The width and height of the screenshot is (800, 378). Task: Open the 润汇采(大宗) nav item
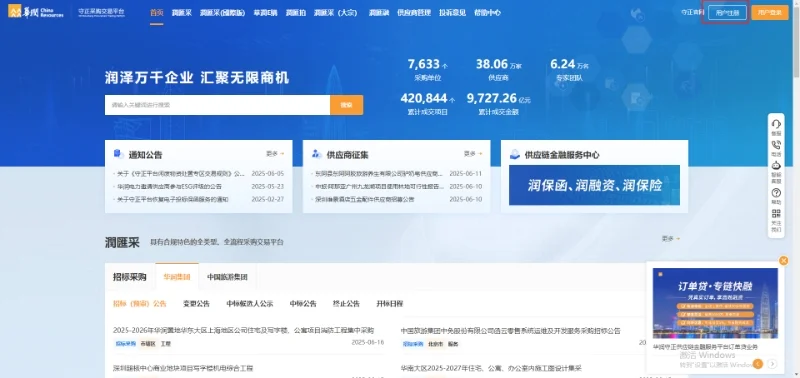click(335, 13)
